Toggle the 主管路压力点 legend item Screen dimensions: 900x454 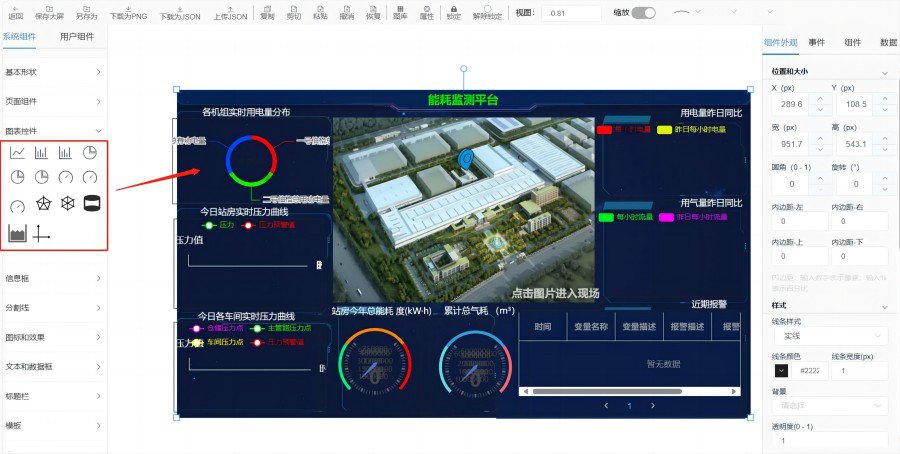point(282,328)
